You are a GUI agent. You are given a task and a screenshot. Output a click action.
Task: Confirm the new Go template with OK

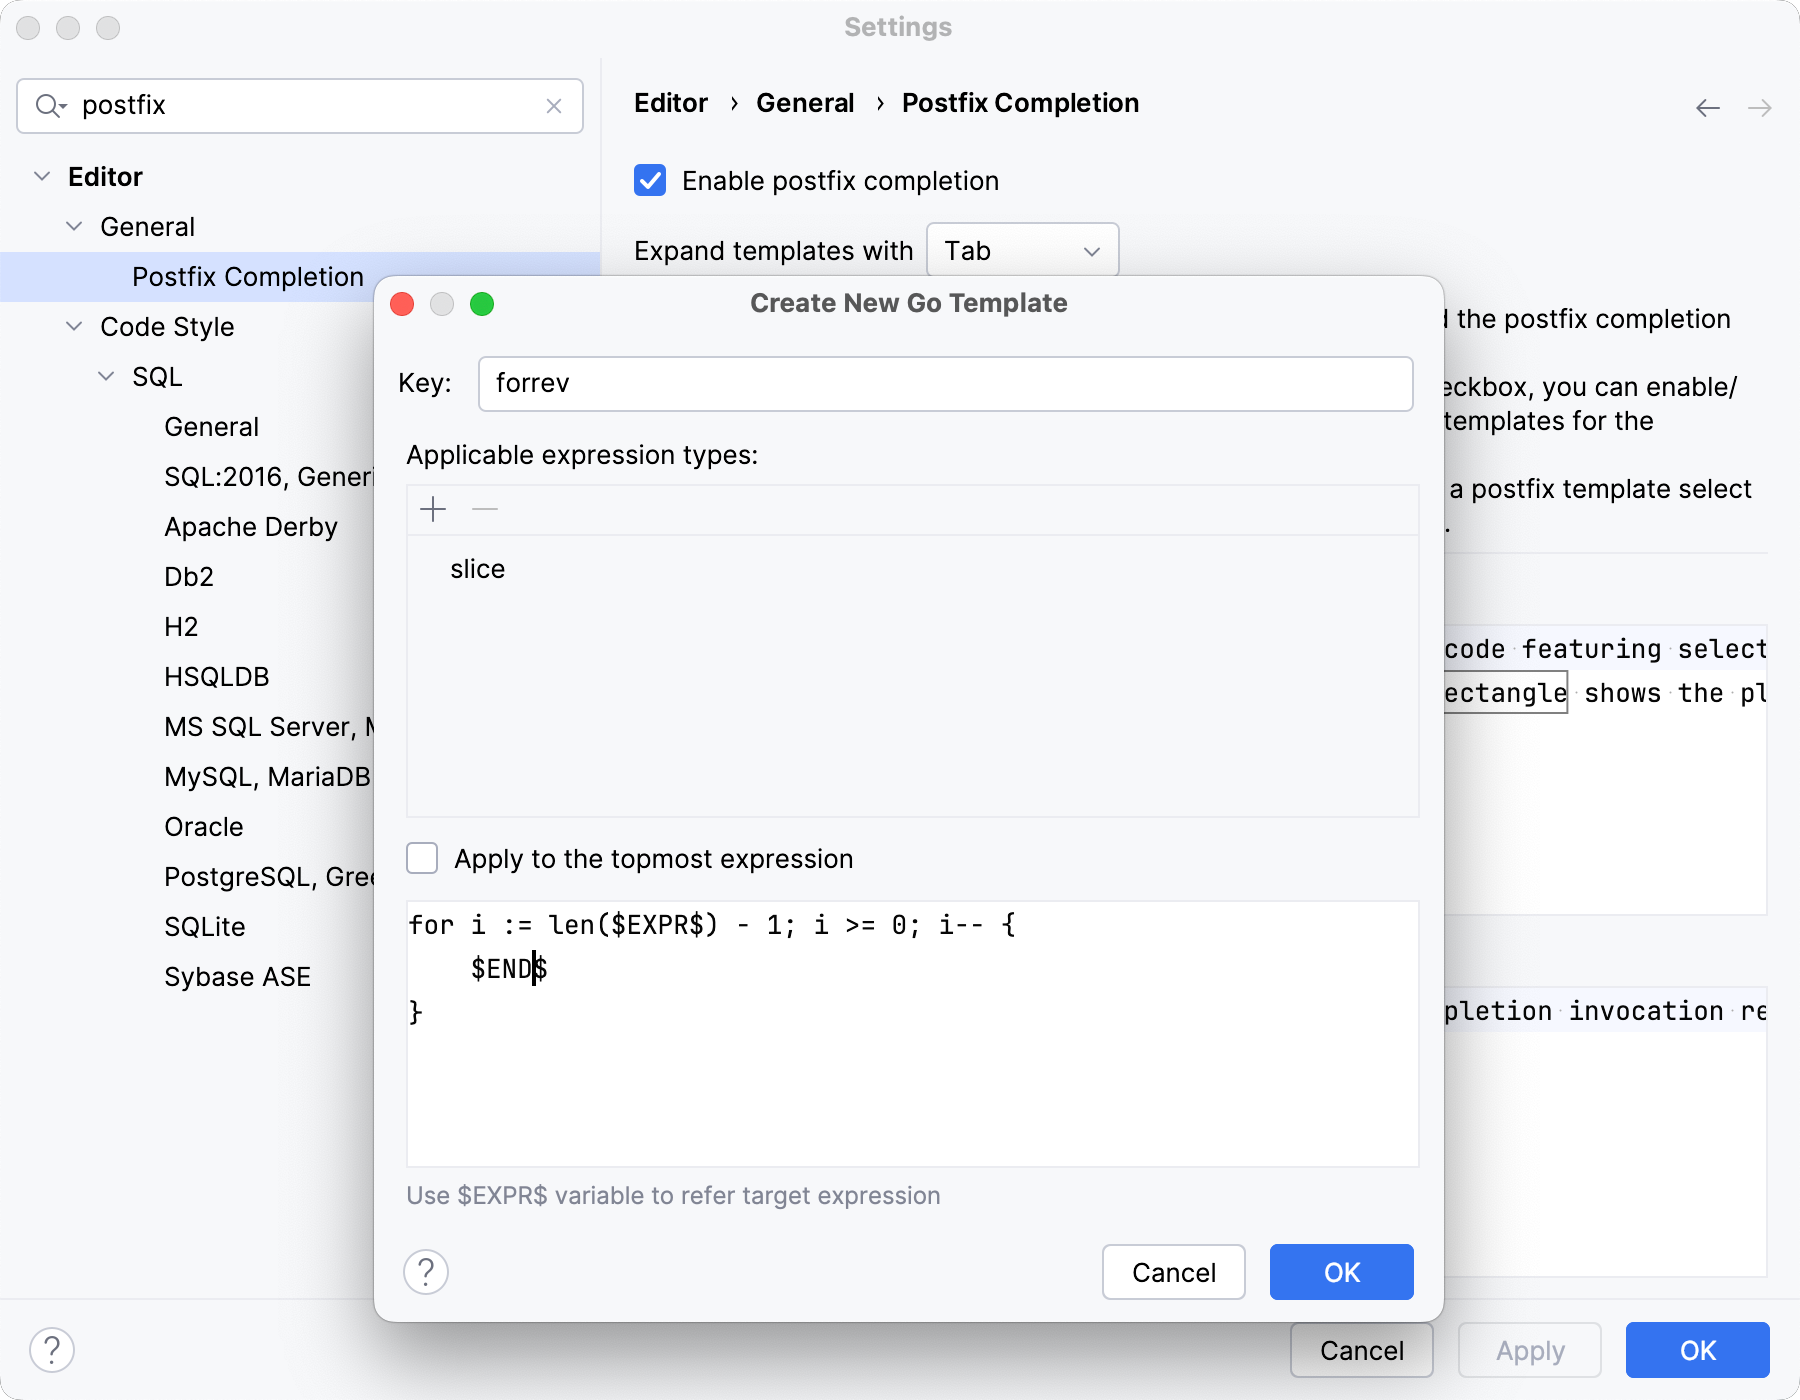1341,1272
